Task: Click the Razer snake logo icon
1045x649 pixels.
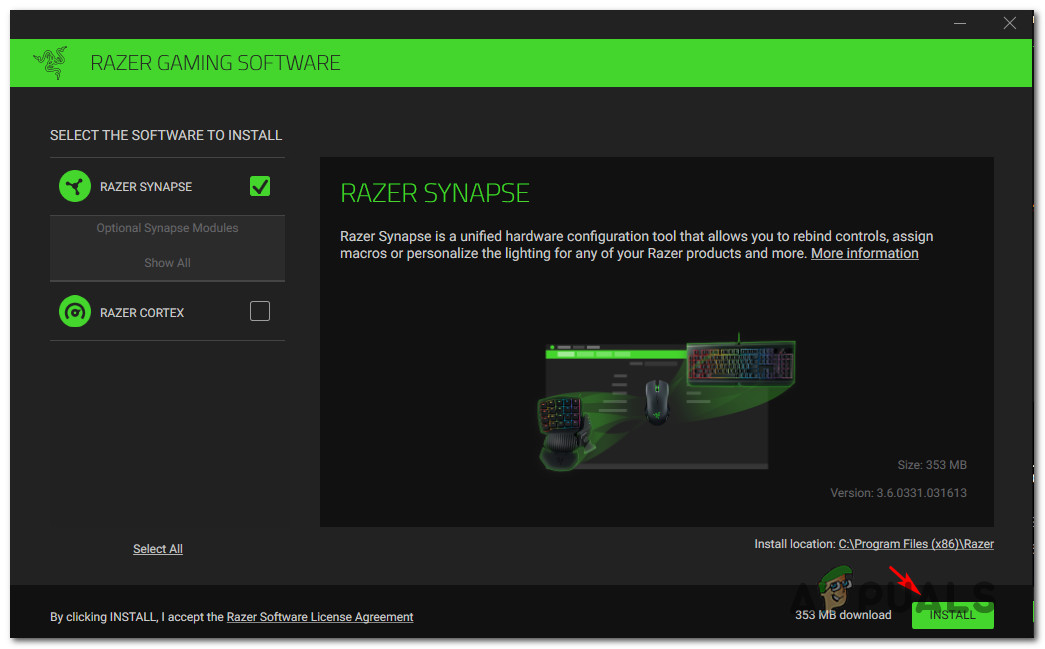Action: (51, 63)
